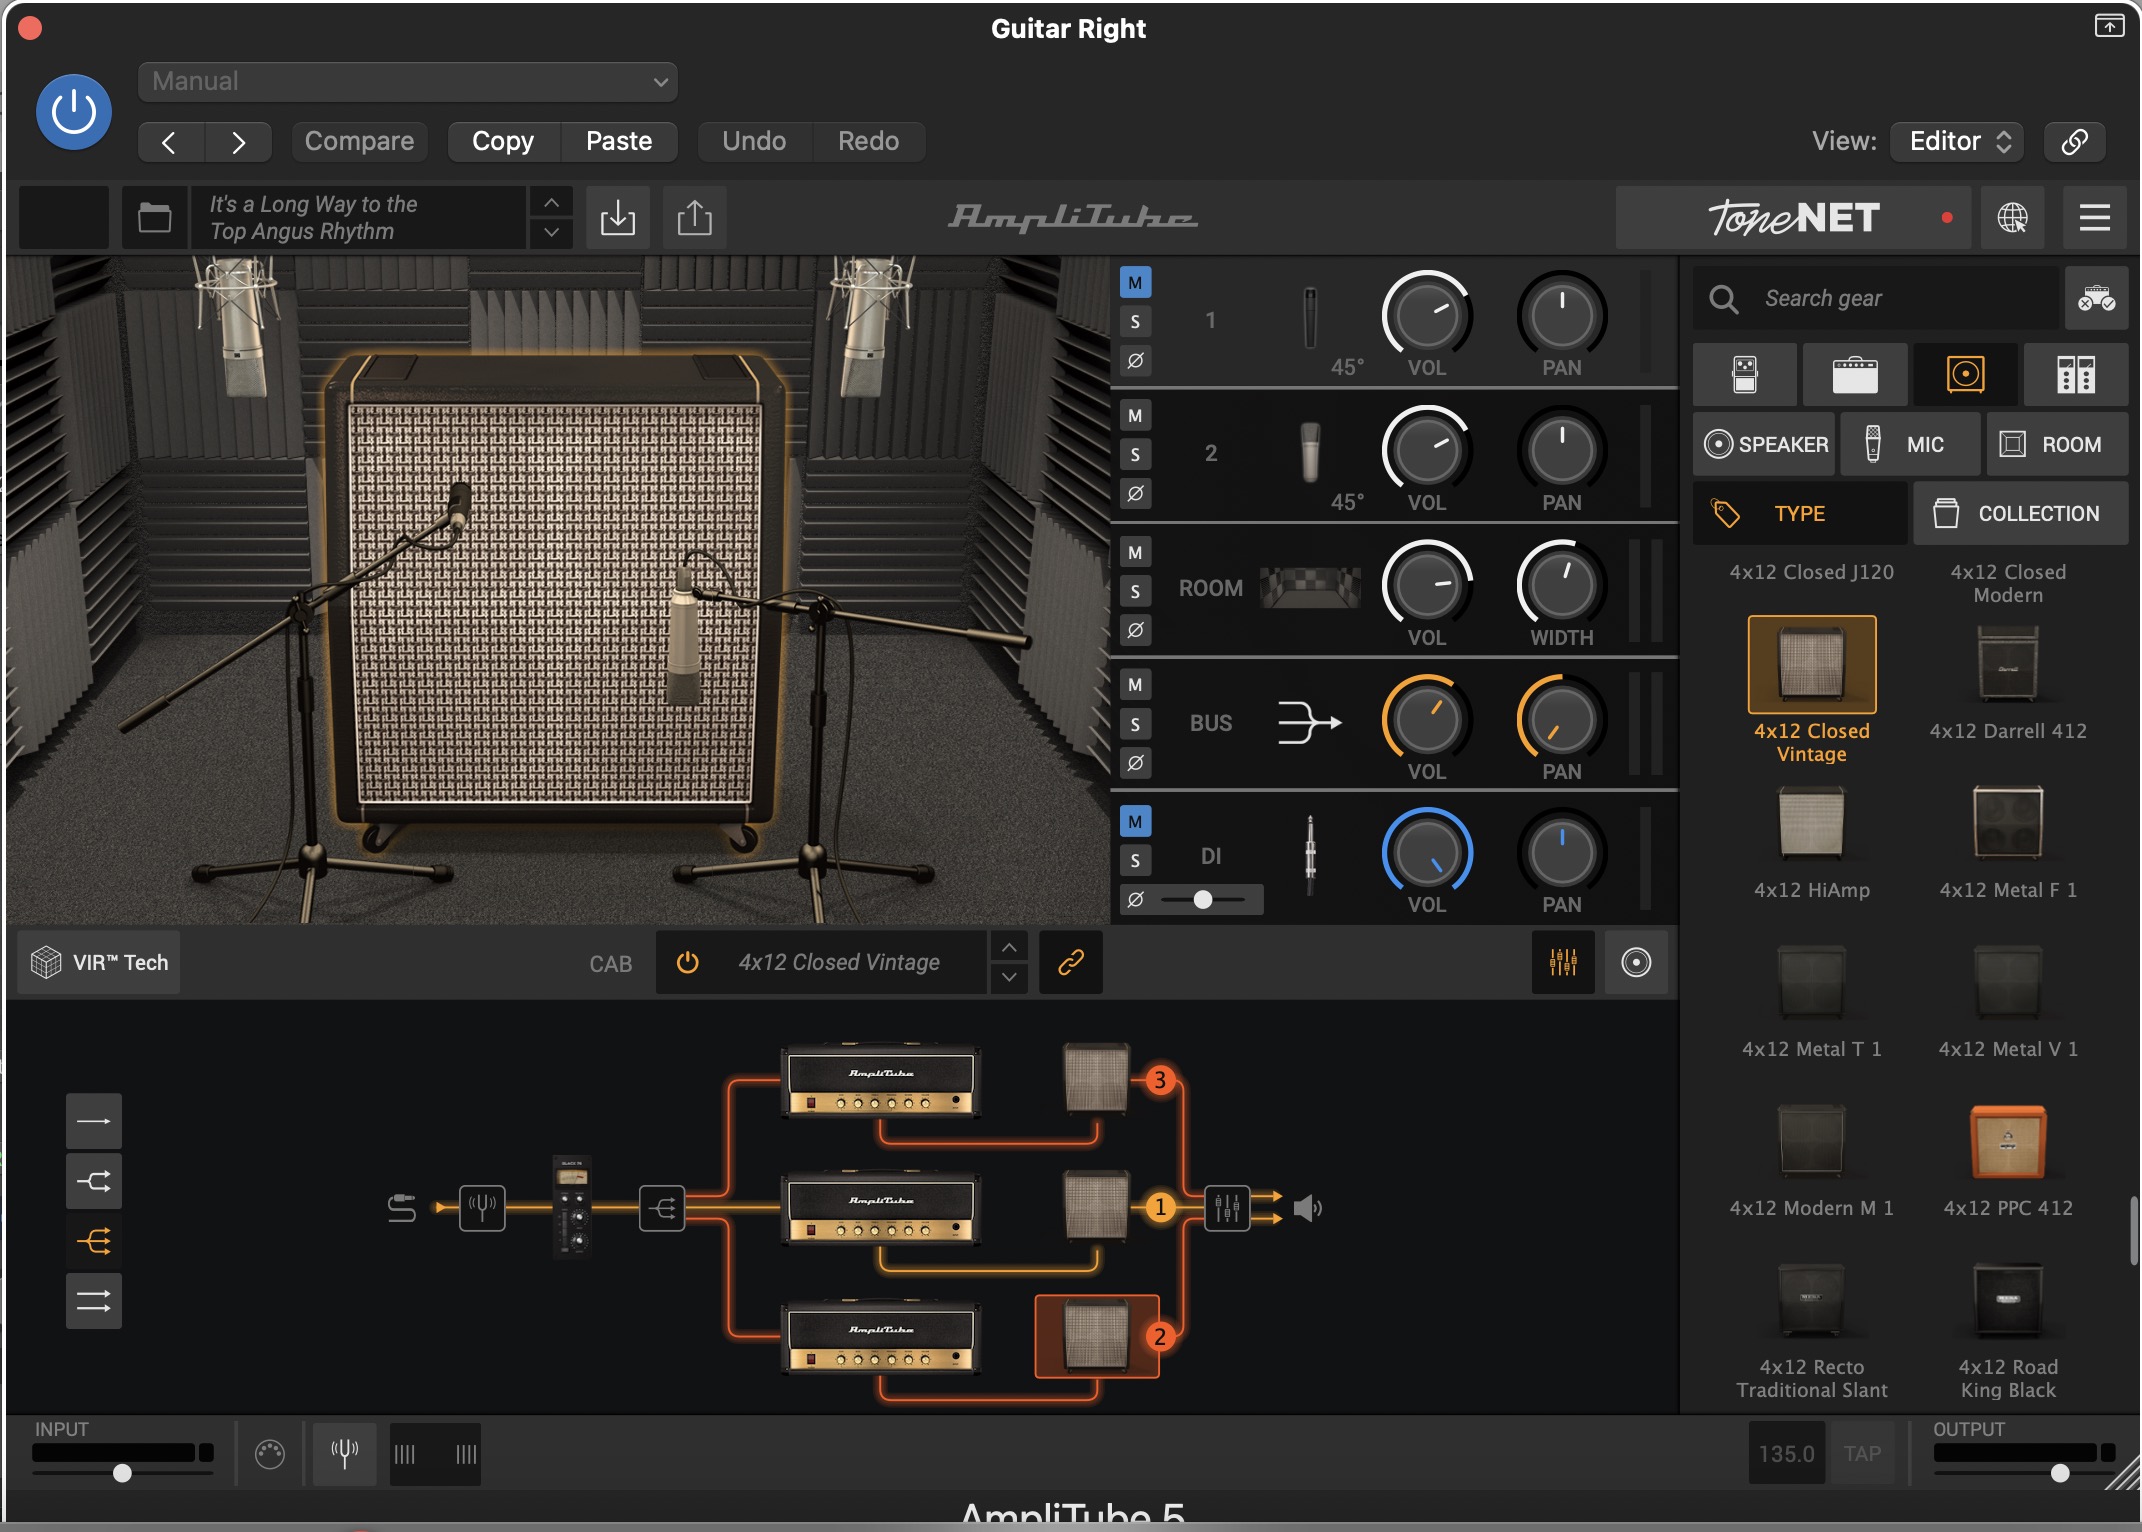Unmute mic 1 with M button

(x=1135, y=283)
